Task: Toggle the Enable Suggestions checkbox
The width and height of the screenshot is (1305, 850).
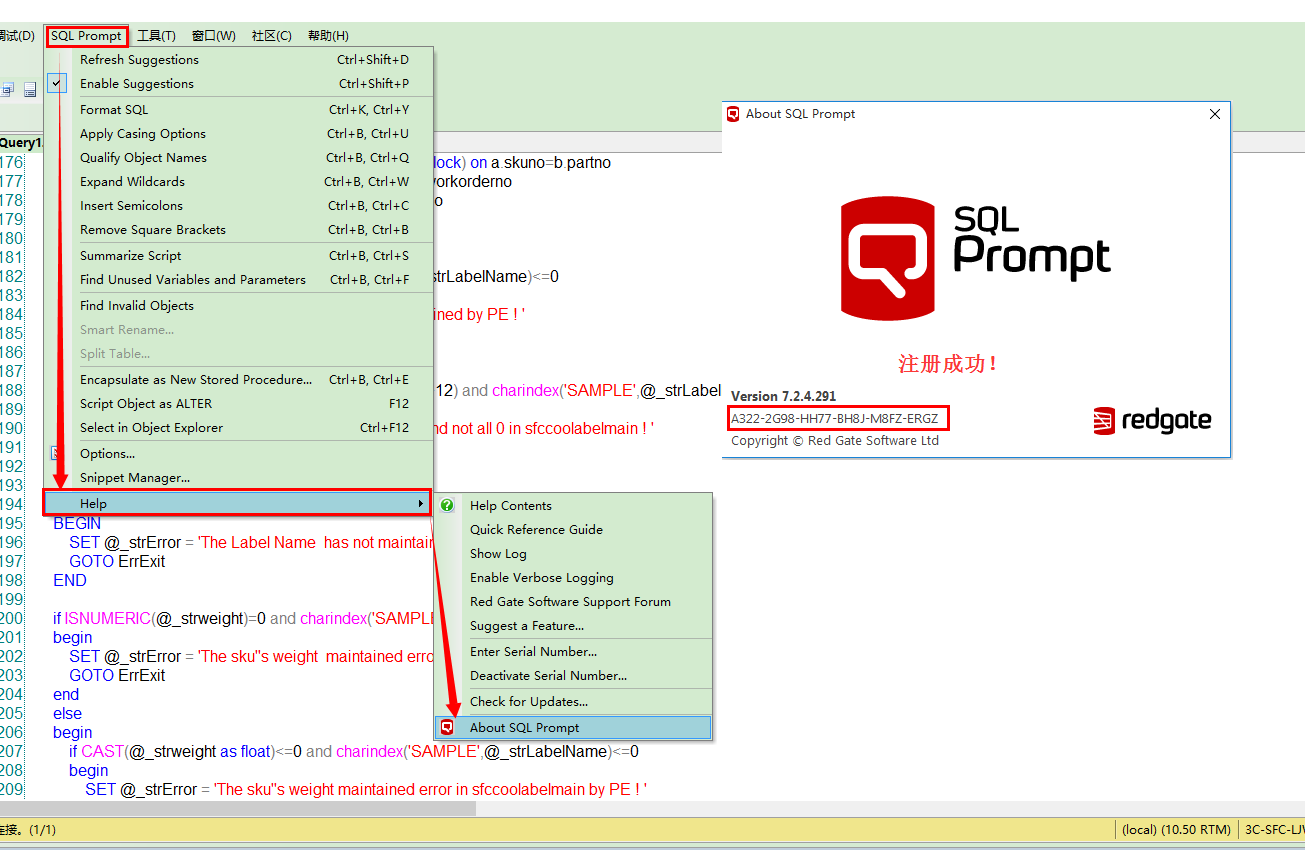Action: (56, 83)
